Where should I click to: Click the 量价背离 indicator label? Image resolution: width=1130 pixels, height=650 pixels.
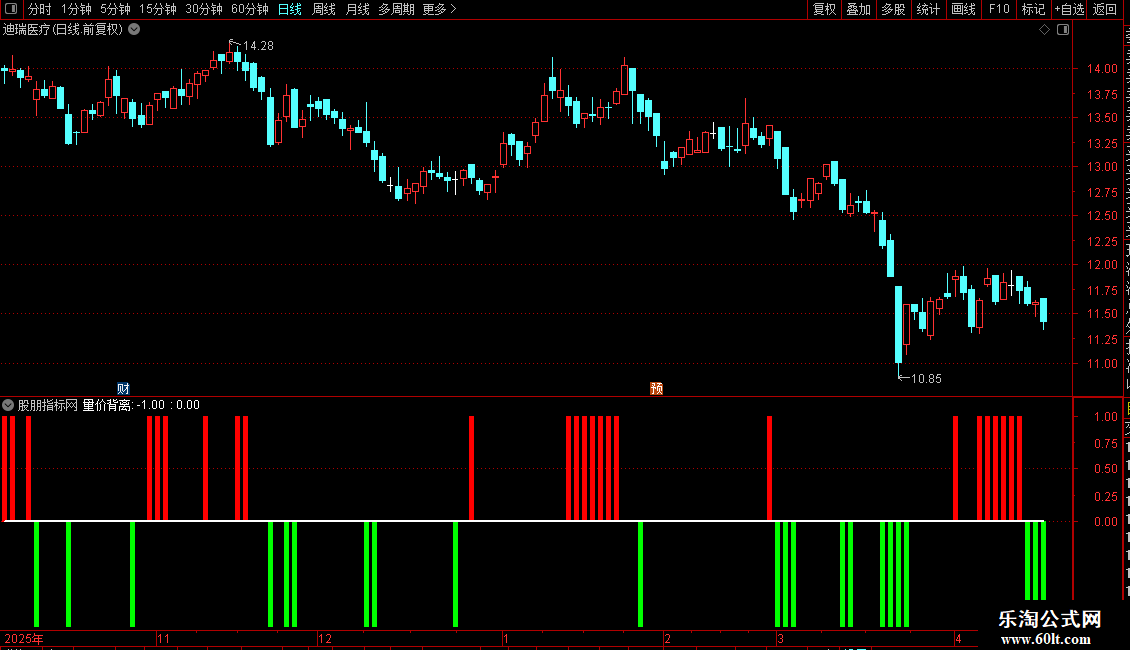[106, 405]
